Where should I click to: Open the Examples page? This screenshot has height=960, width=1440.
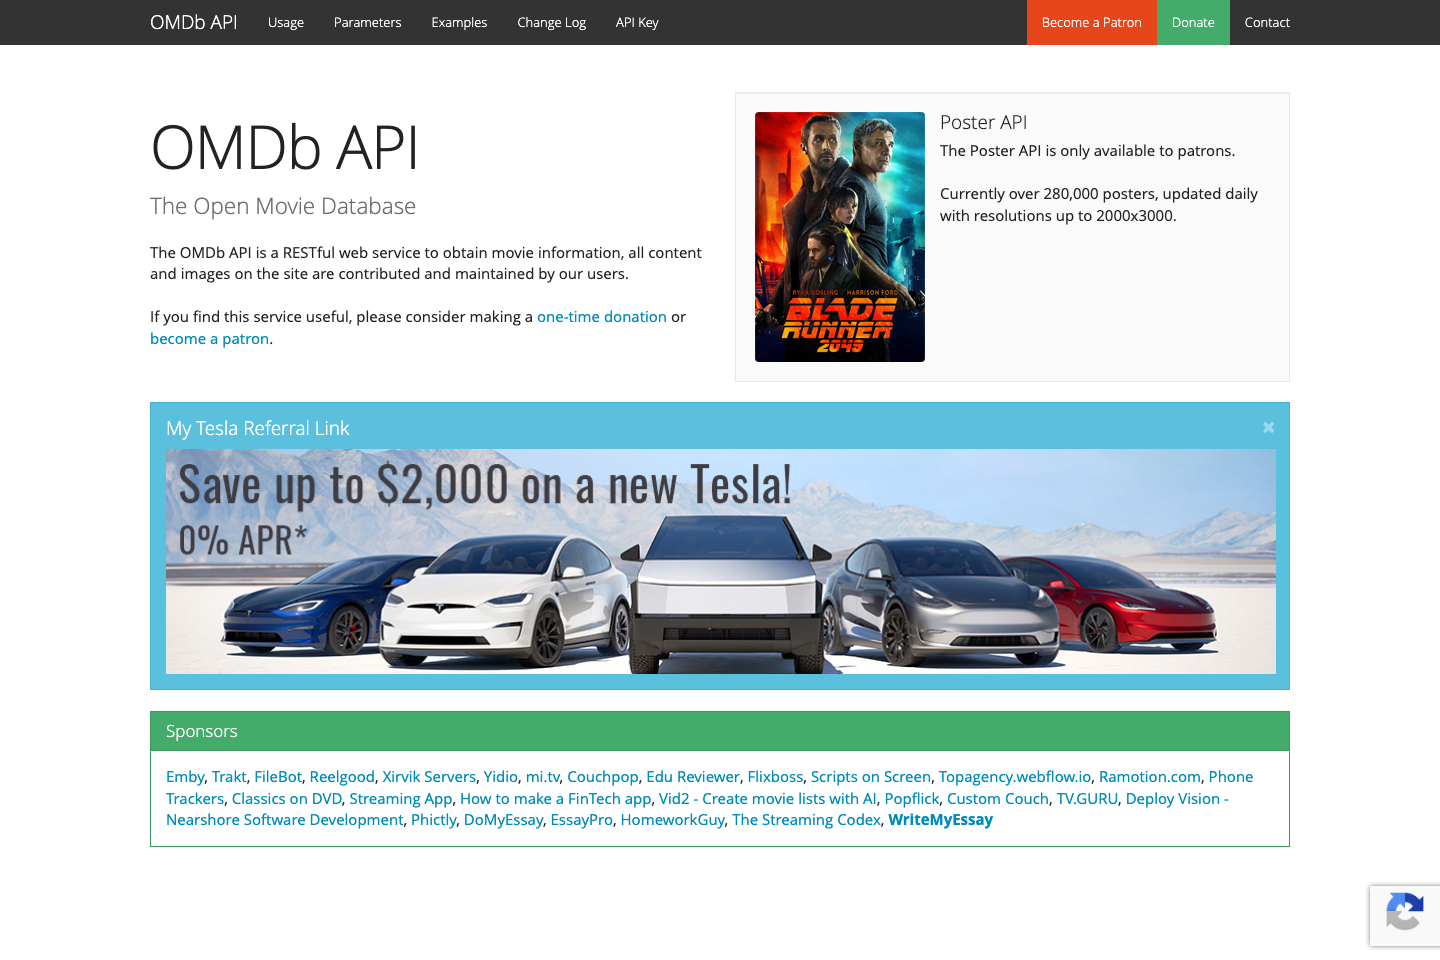coord(459,22)
